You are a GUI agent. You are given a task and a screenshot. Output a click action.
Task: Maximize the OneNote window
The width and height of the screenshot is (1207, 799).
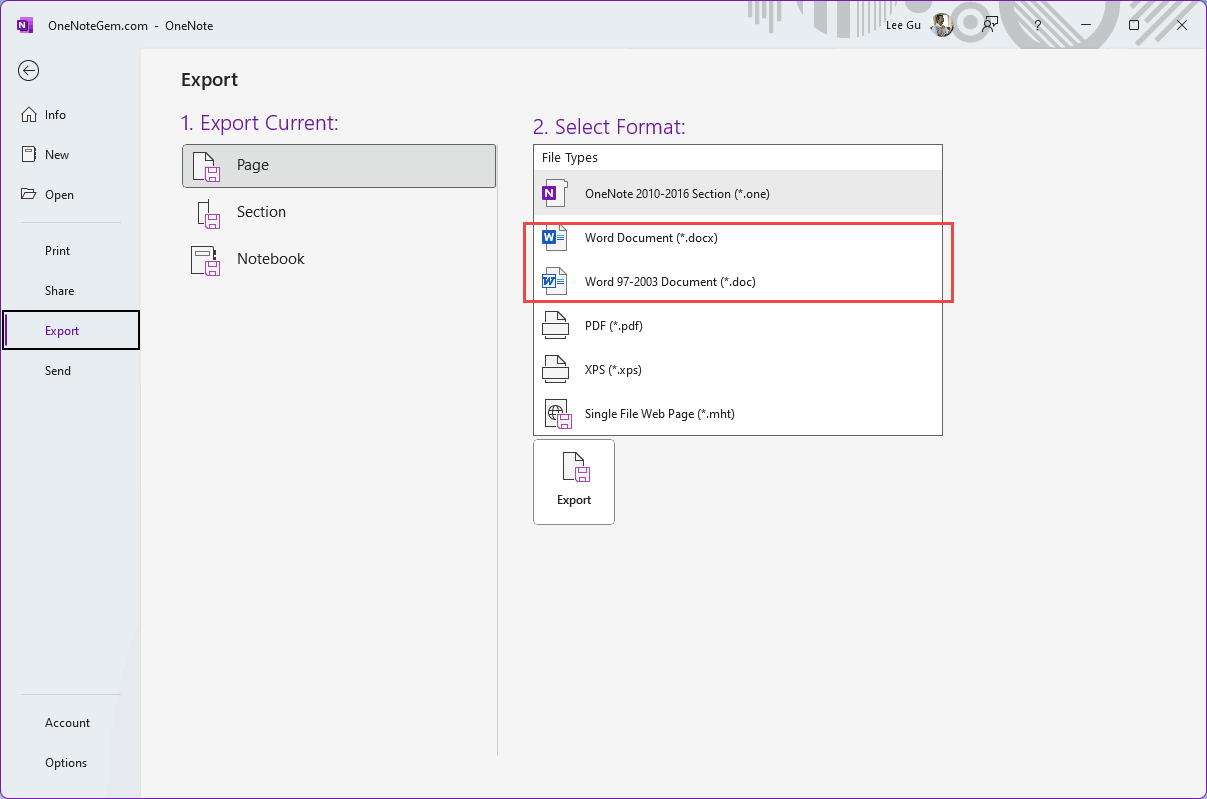click(x=1134, y=25)
